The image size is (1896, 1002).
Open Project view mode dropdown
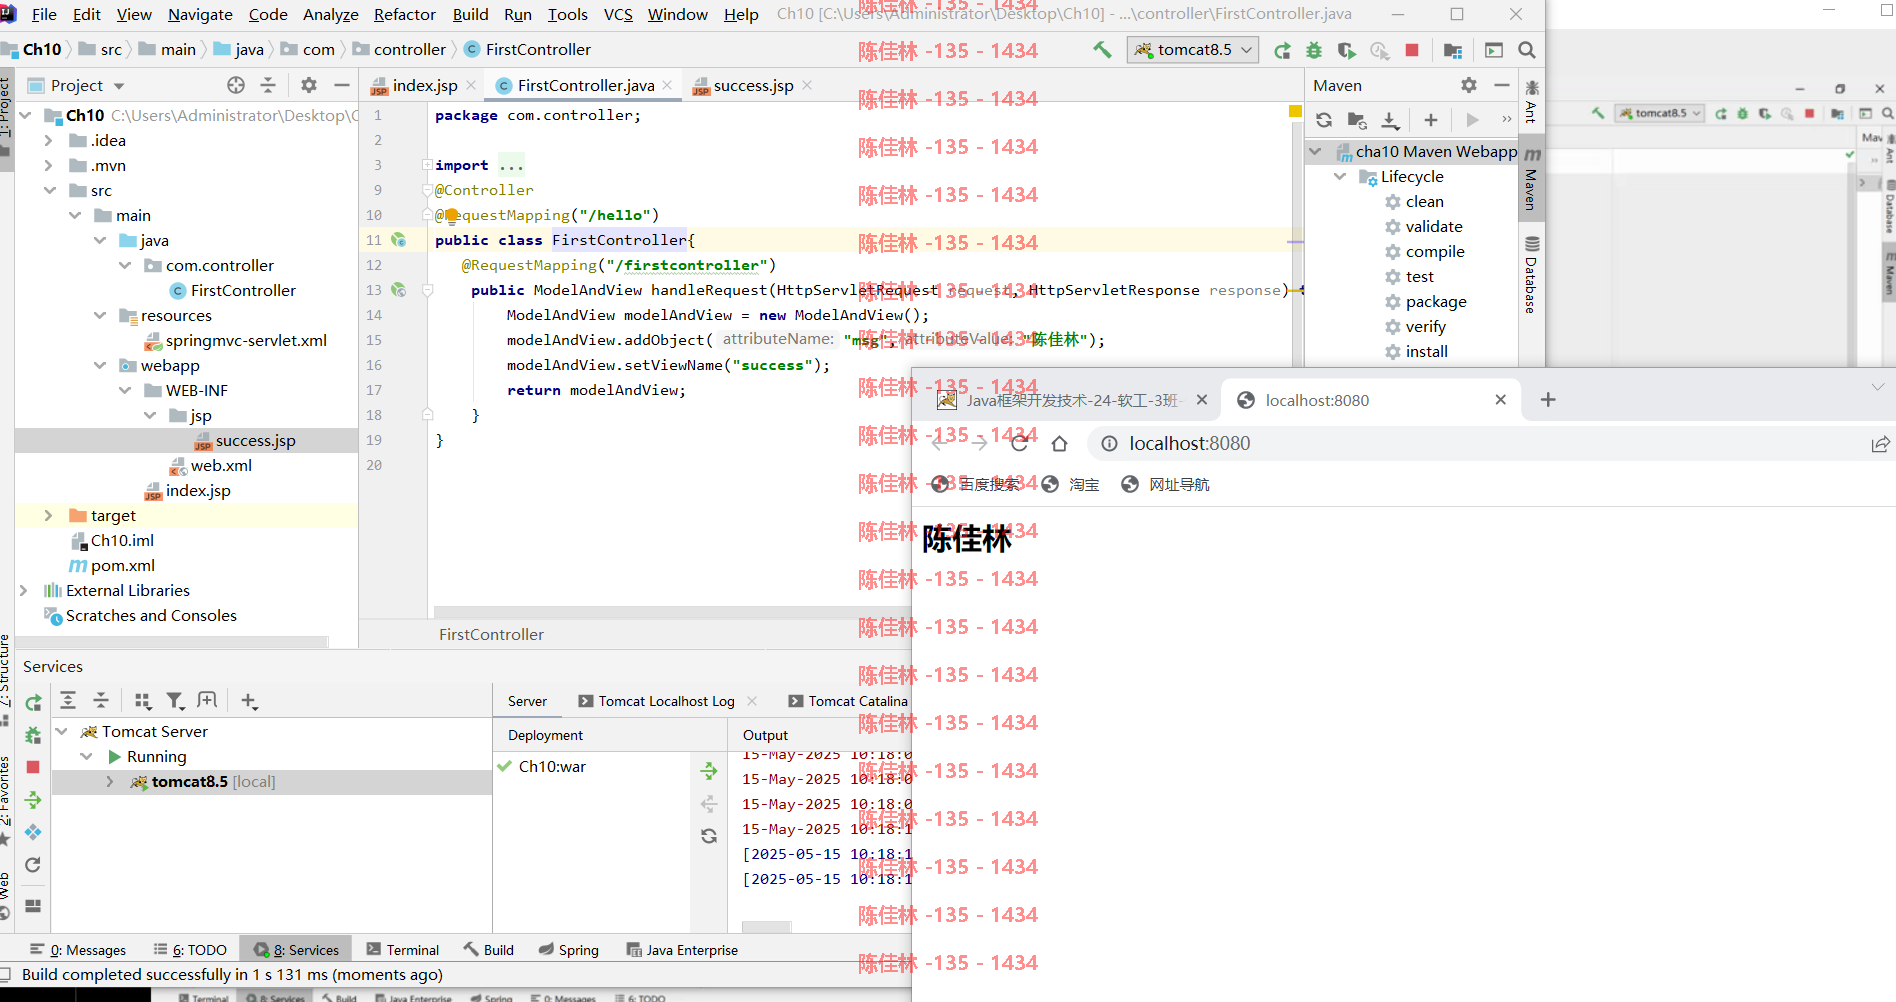click(x=119, y=86)
